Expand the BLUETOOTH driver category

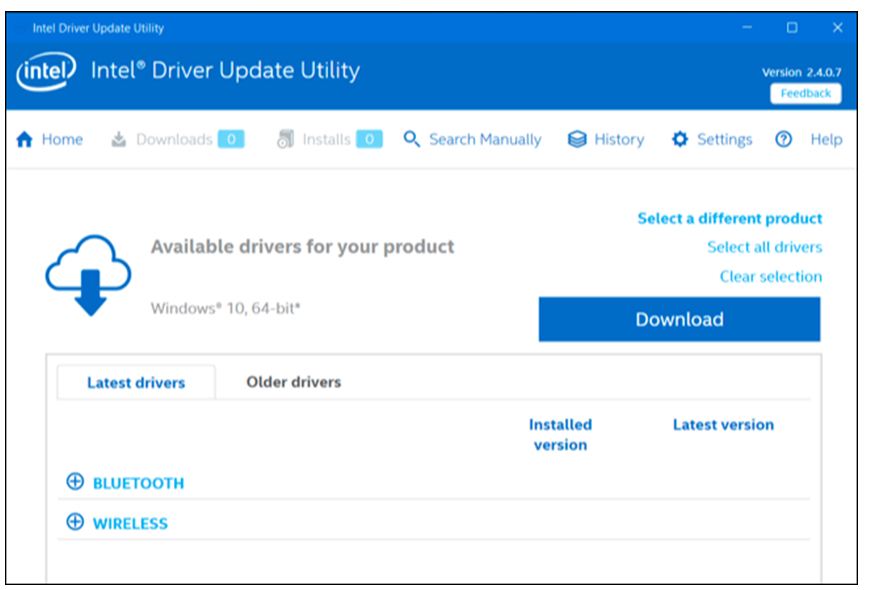[x=75, y=481]
